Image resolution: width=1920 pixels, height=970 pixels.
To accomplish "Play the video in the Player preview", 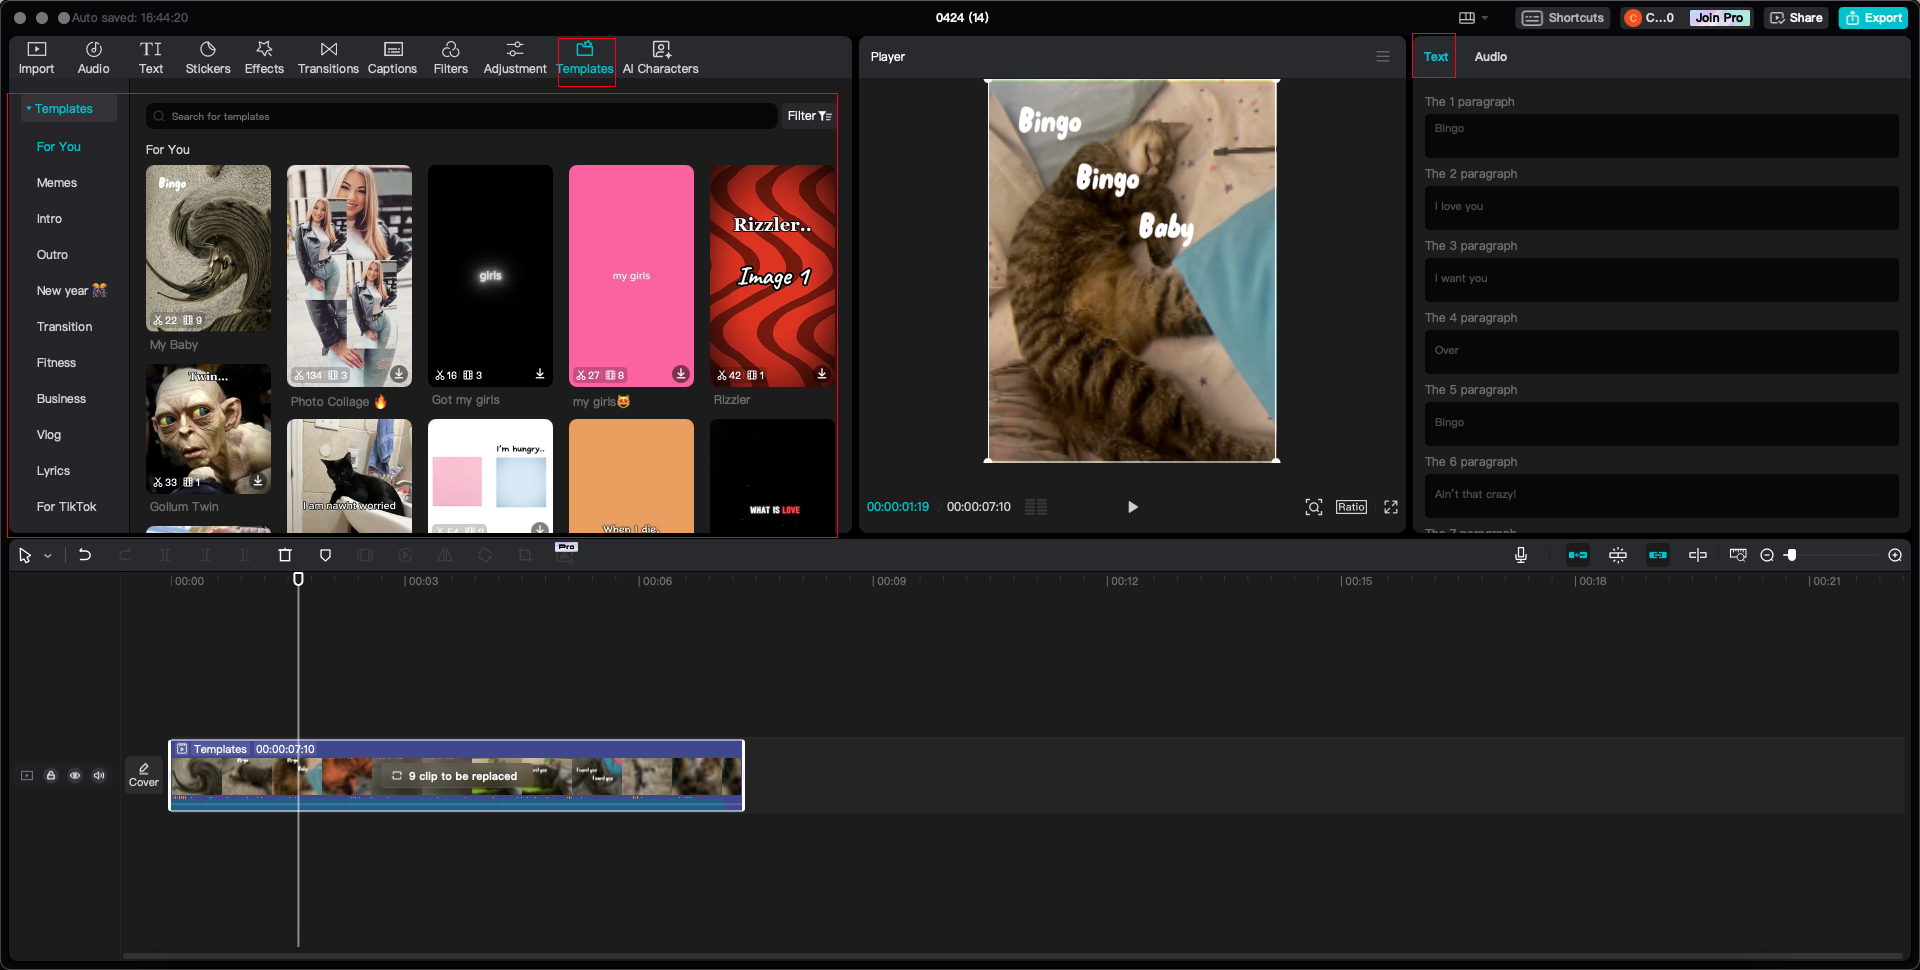I will 1132,507.
